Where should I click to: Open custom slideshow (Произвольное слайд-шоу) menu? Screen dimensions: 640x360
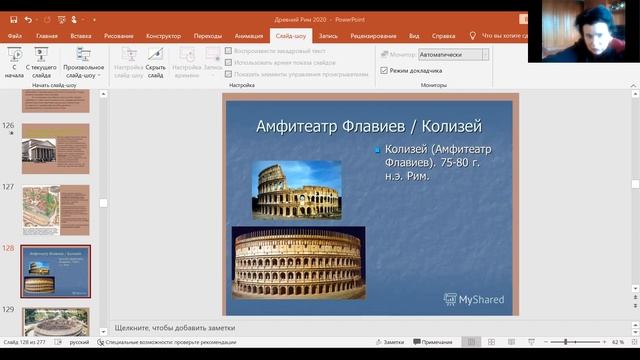pyautogui.click(x=83, y=62)
